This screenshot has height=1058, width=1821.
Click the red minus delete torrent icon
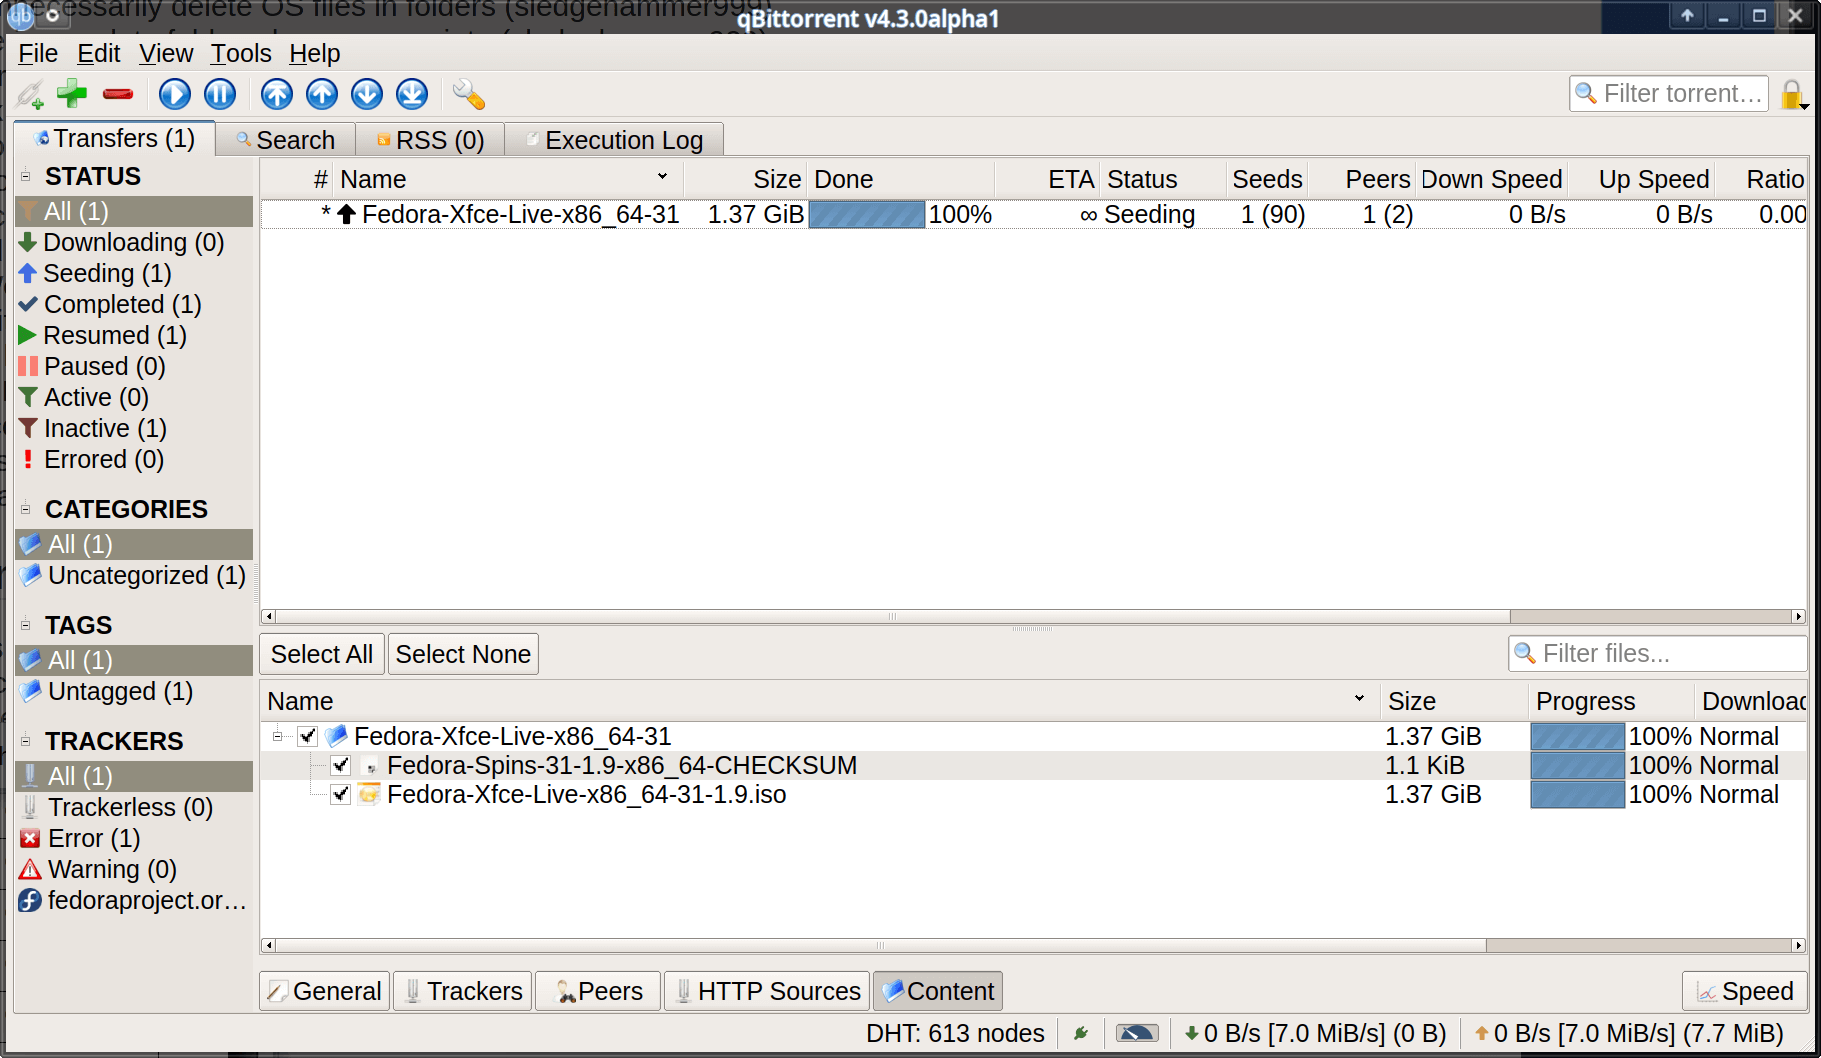(x=118, y=94)
